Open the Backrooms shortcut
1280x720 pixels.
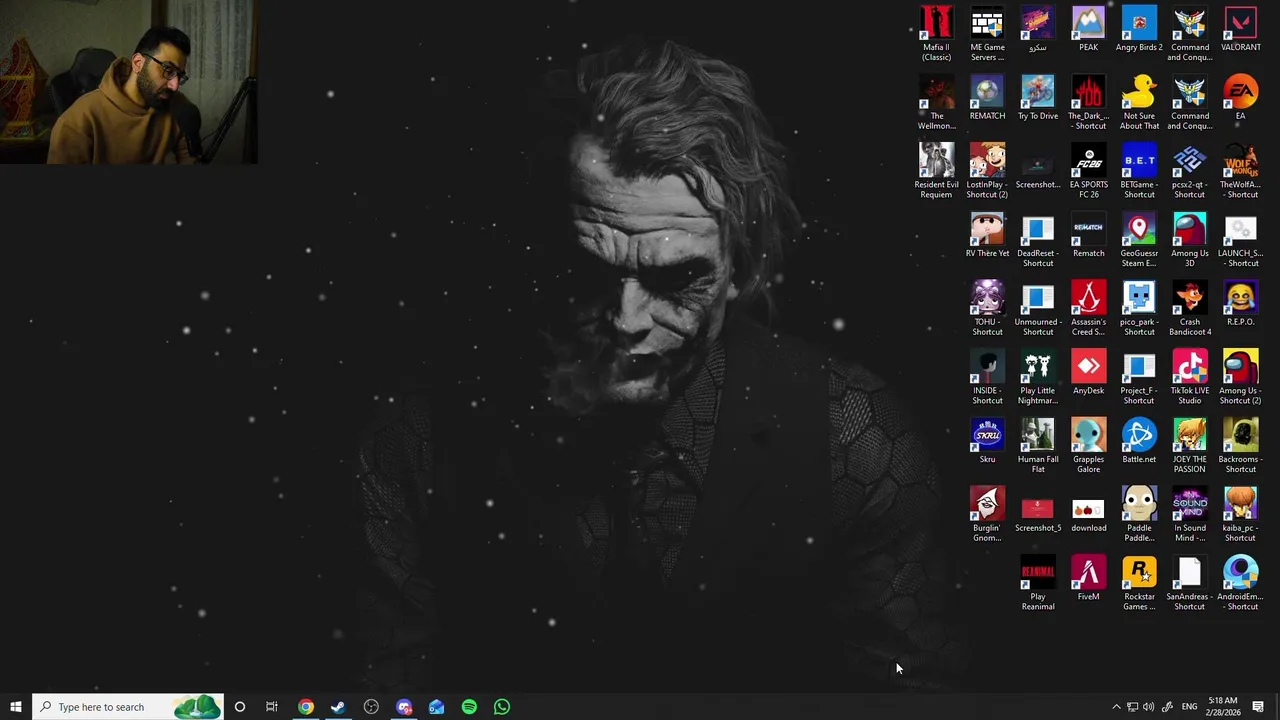[1240, 445]
